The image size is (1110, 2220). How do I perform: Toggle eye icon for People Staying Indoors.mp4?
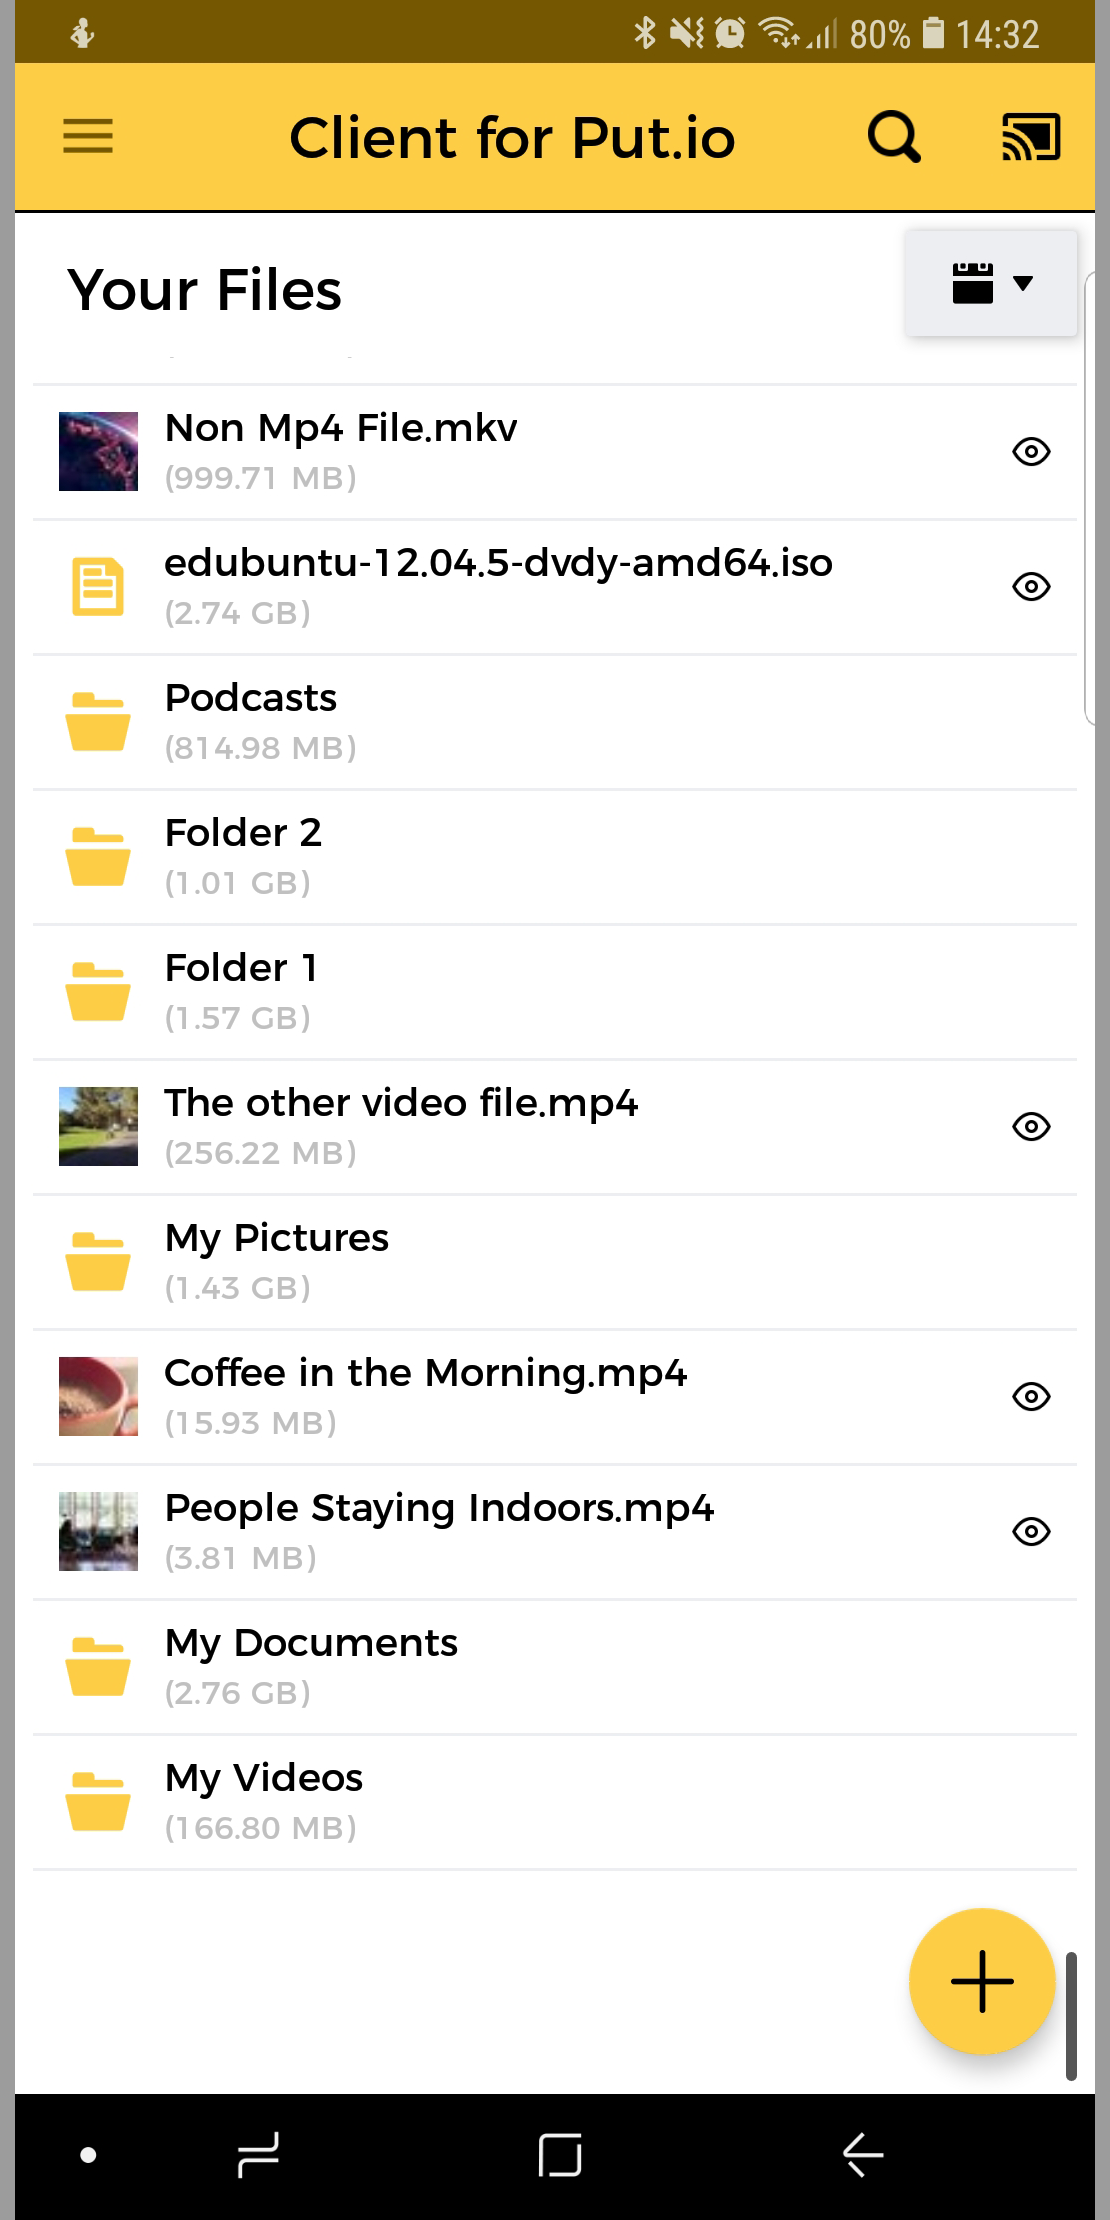tap(1031, 1532)
